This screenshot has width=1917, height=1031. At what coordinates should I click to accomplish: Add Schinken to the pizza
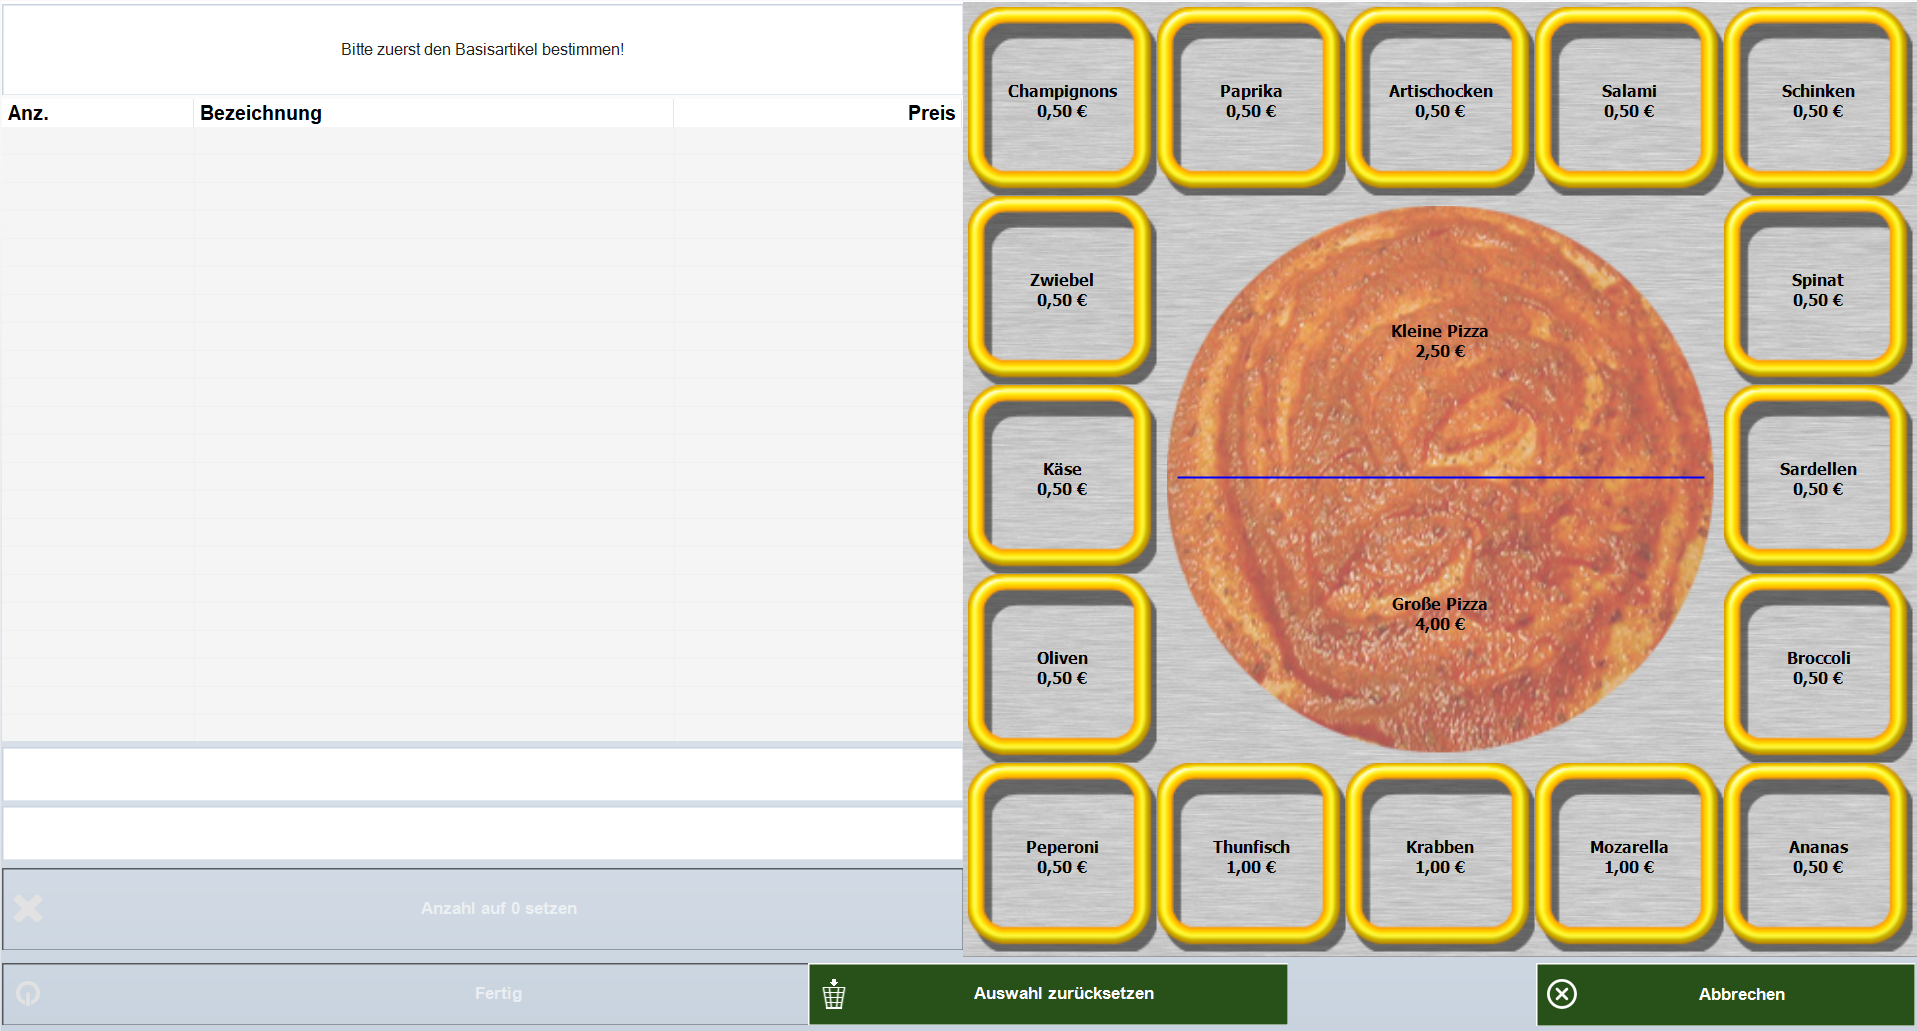click(1817, 100)
